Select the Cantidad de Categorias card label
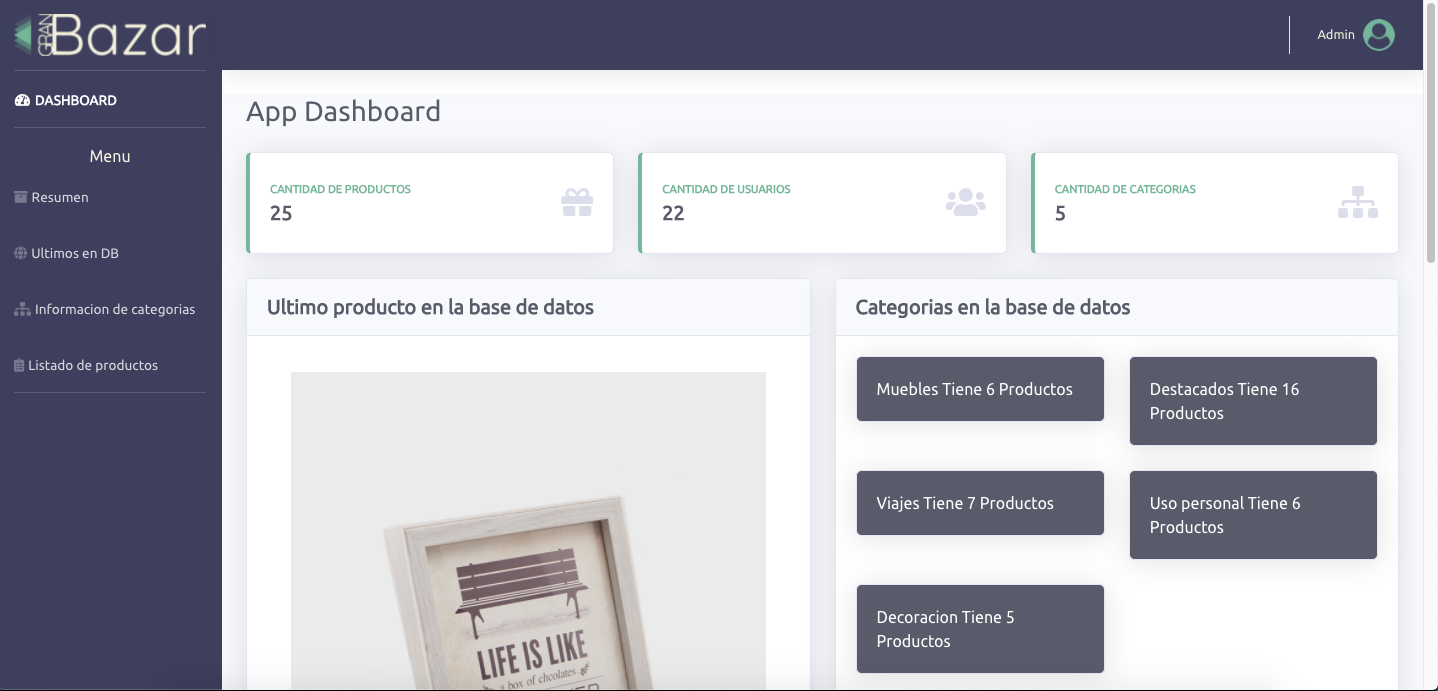Image resolution: width=1438 pixels, height=691 pixels. click(x=1125, y=189)
